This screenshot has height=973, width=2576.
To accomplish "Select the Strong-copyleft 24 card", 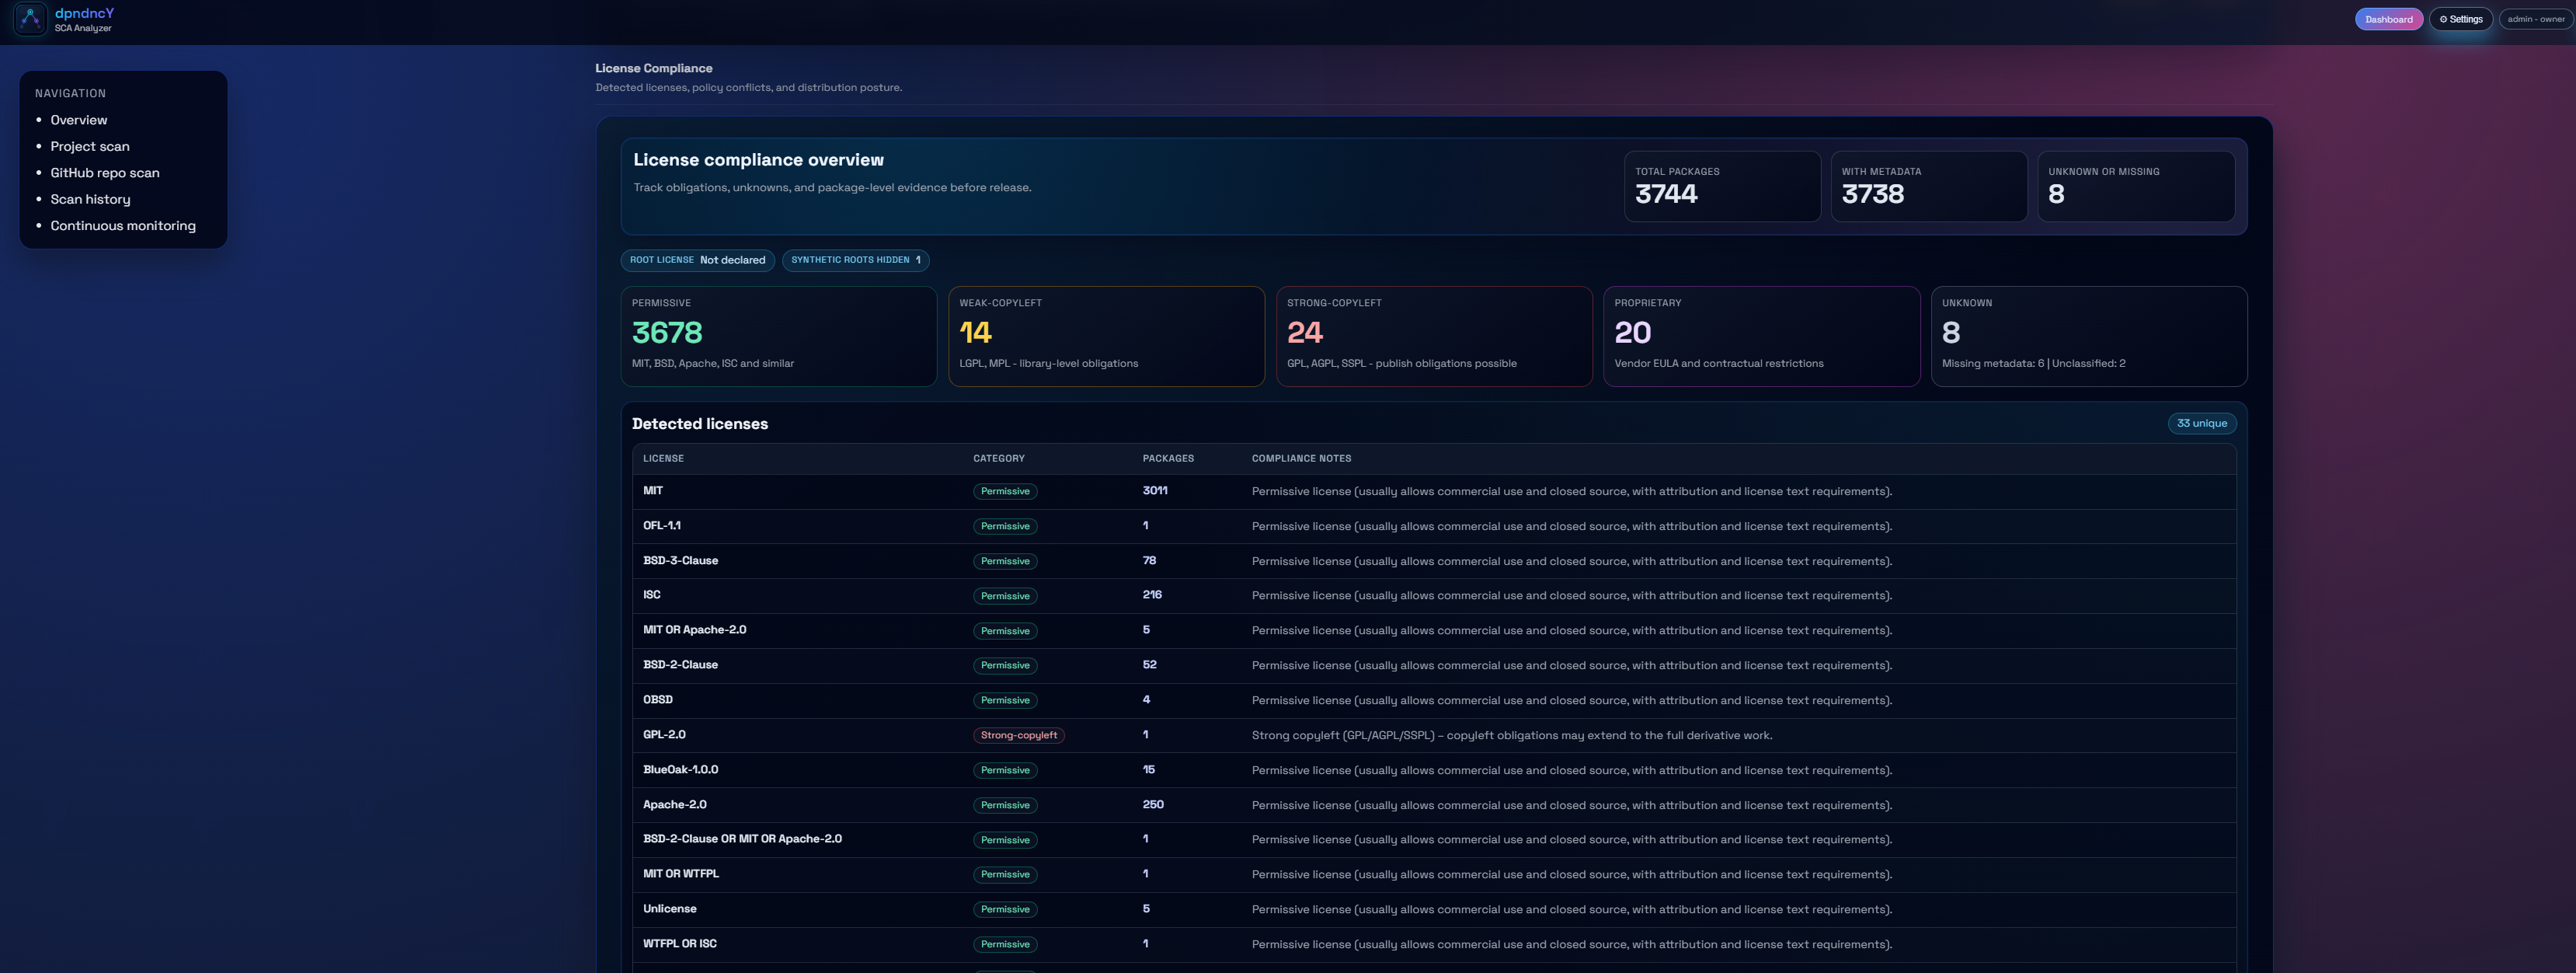I will [x=1433, y=336].
